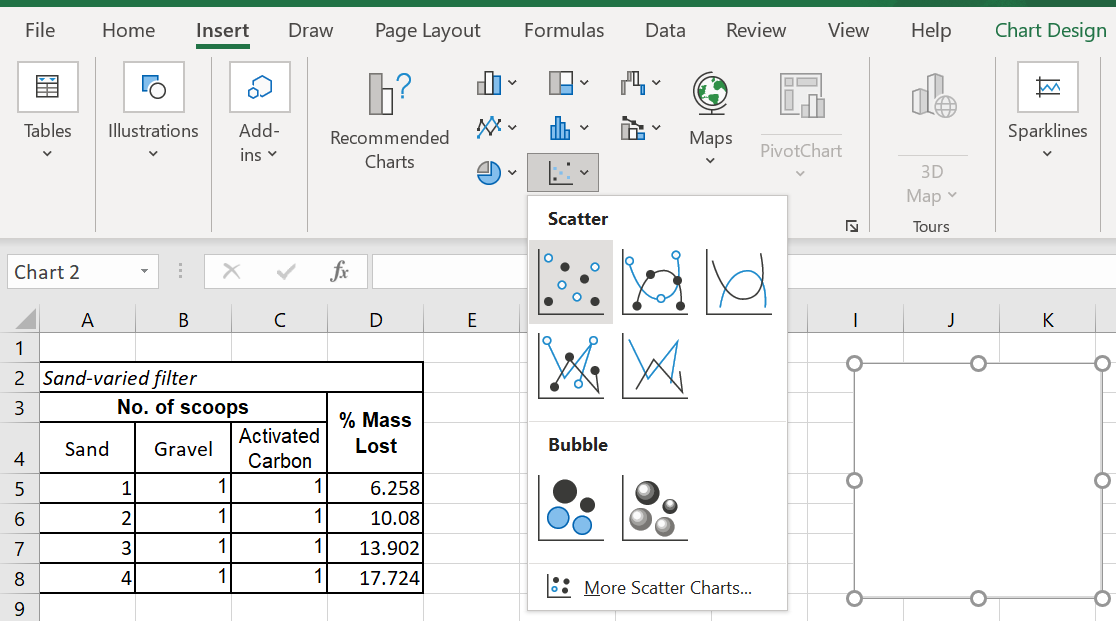Expand the line chart dropdown arrow
This screenshot has width=1116, height=621.
(x=512, y=128)
